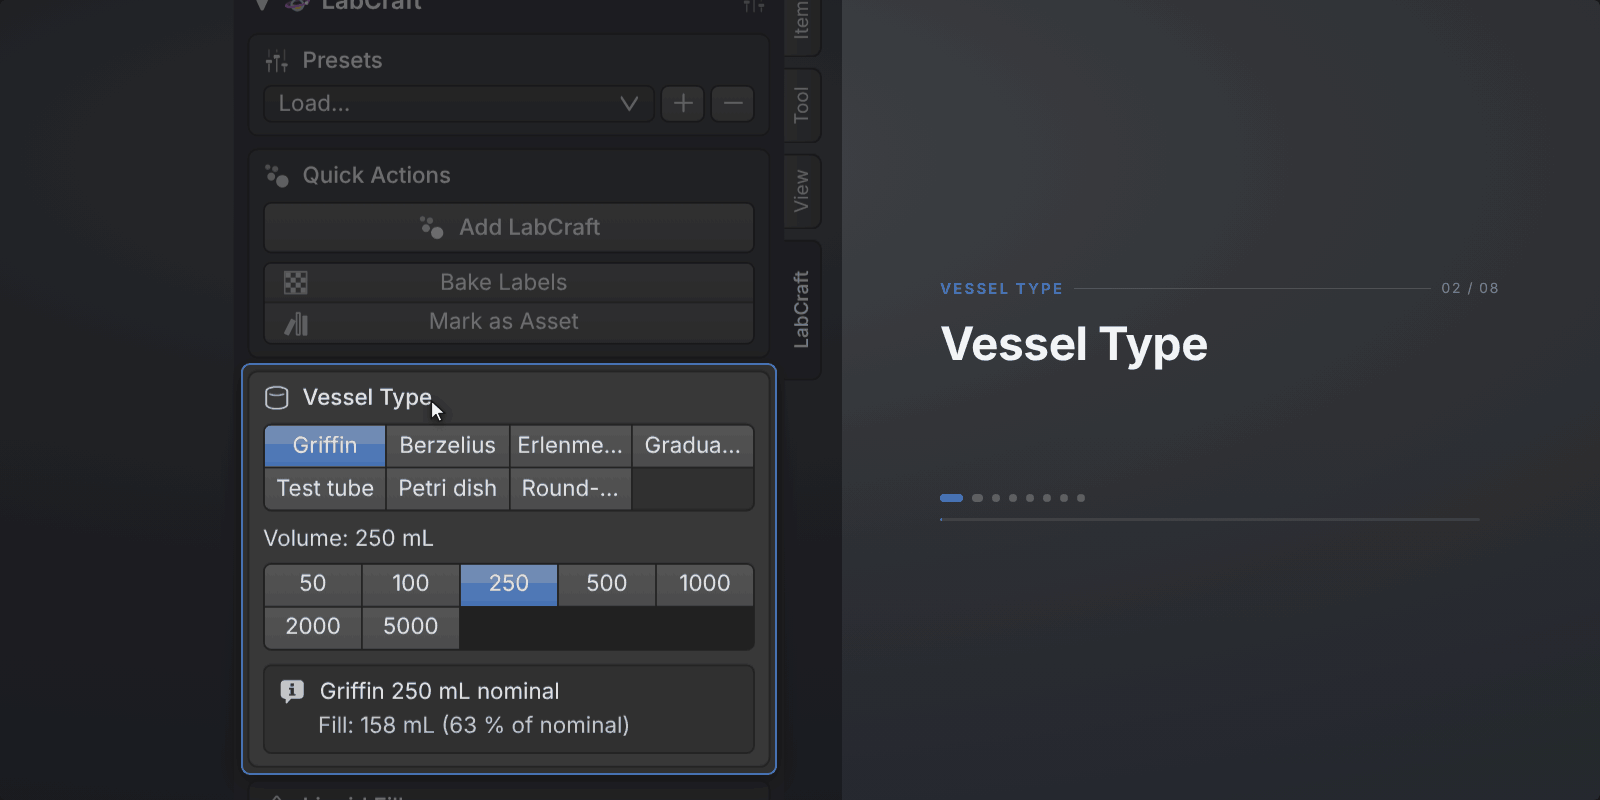Click the checkerboard icon on Bake Labels
Viewport: 1600px width, 800px height.
296,283
